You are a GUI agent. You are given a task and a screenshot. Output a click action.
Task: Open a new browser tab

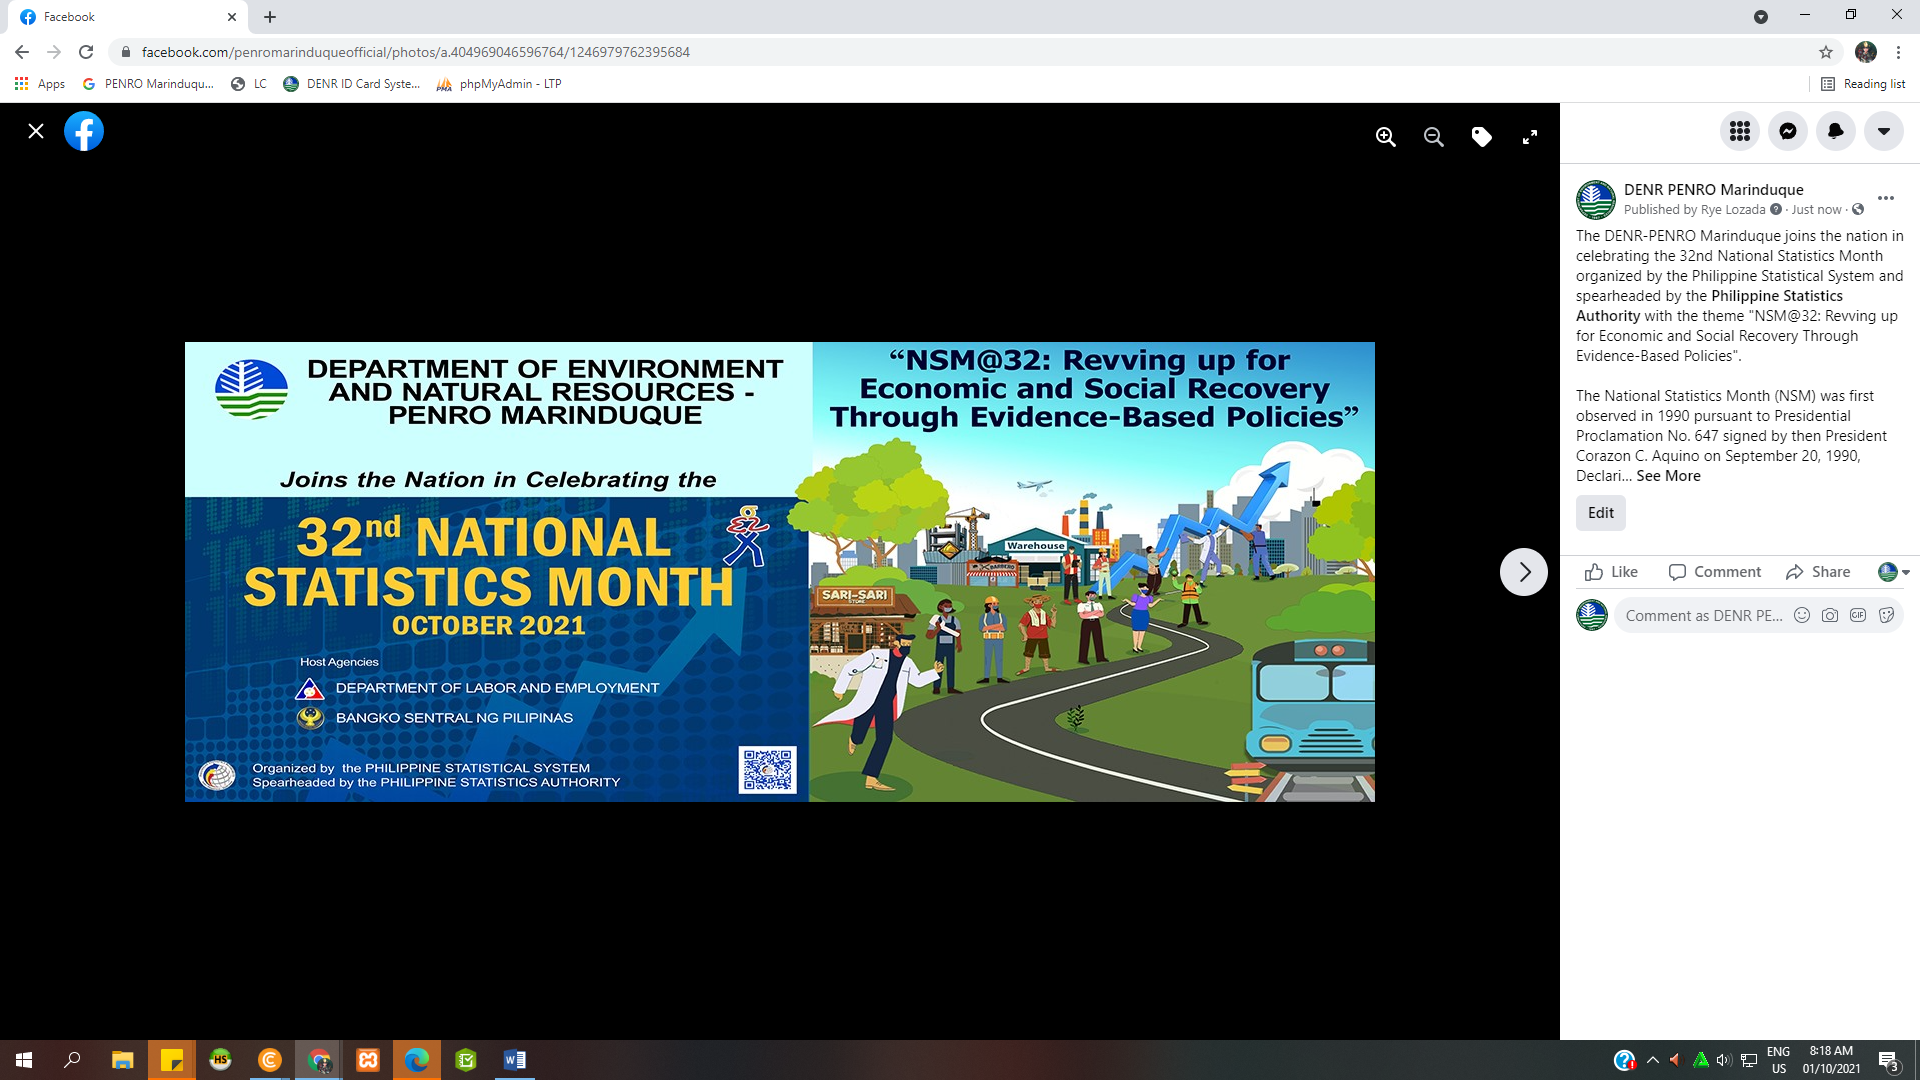coord(270,17)
